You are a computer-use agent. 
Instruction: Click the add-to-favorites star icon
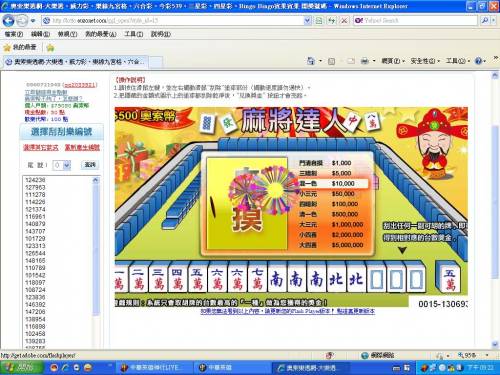[50, 48]
